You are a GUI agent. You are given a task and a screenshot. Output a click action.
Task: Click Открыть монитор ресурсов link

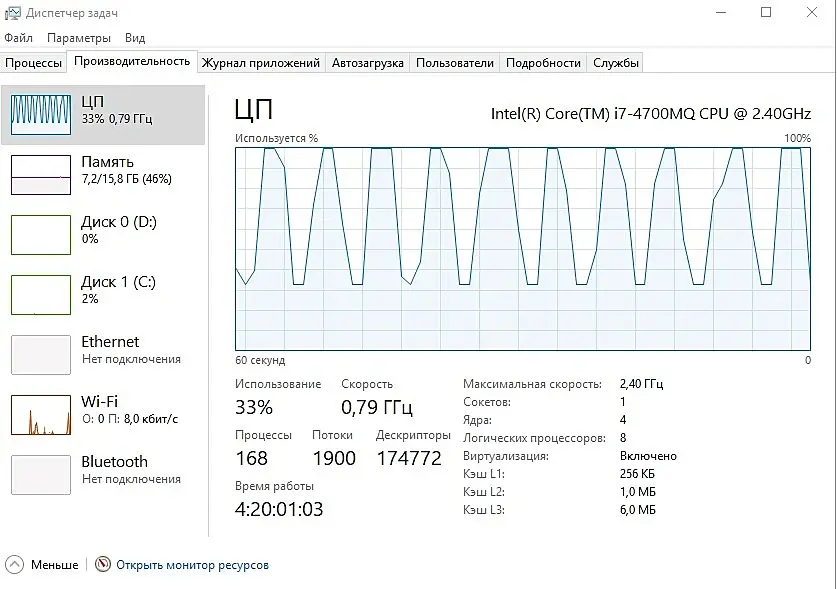pos(192,565)
